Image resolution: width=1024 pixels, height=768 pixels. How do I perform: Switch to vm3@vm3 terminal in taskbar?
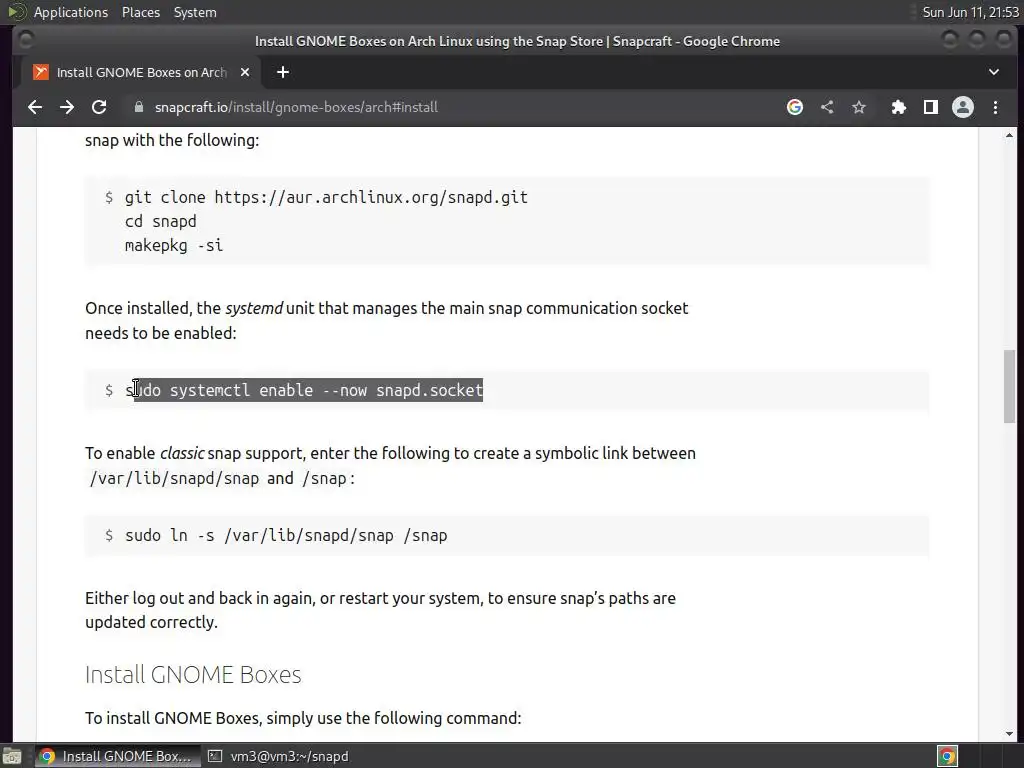(x=279, y=756)
